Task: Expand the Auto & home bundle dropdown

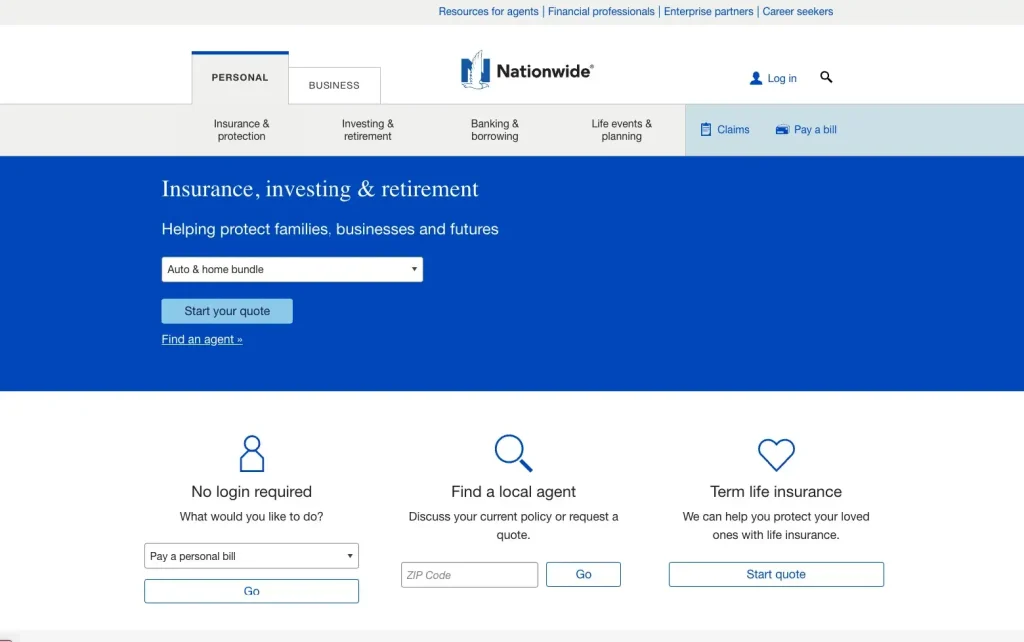Action: (x=292, y=269)
